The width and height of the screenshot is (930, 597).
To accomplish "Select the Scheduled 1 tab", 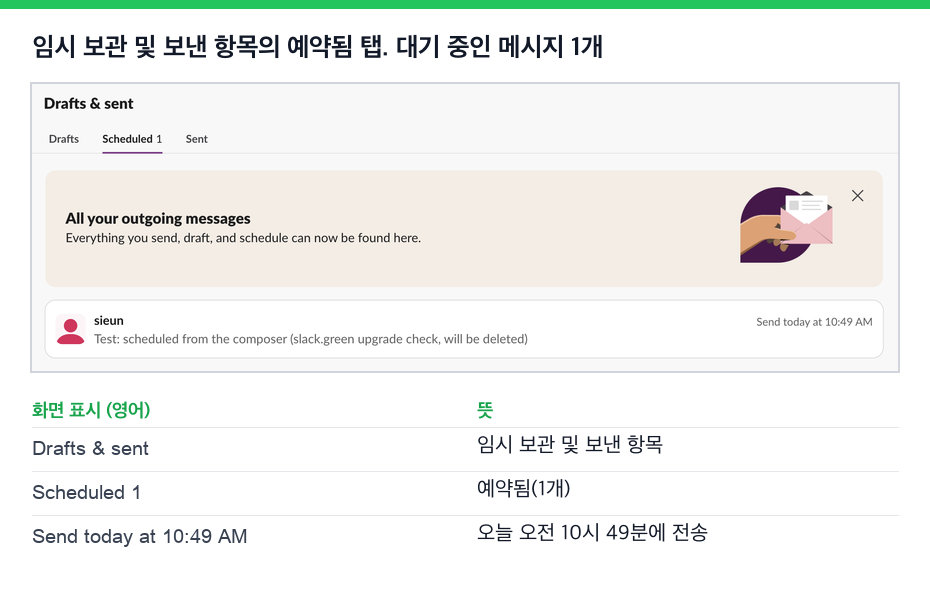I will tap(132, 139).
